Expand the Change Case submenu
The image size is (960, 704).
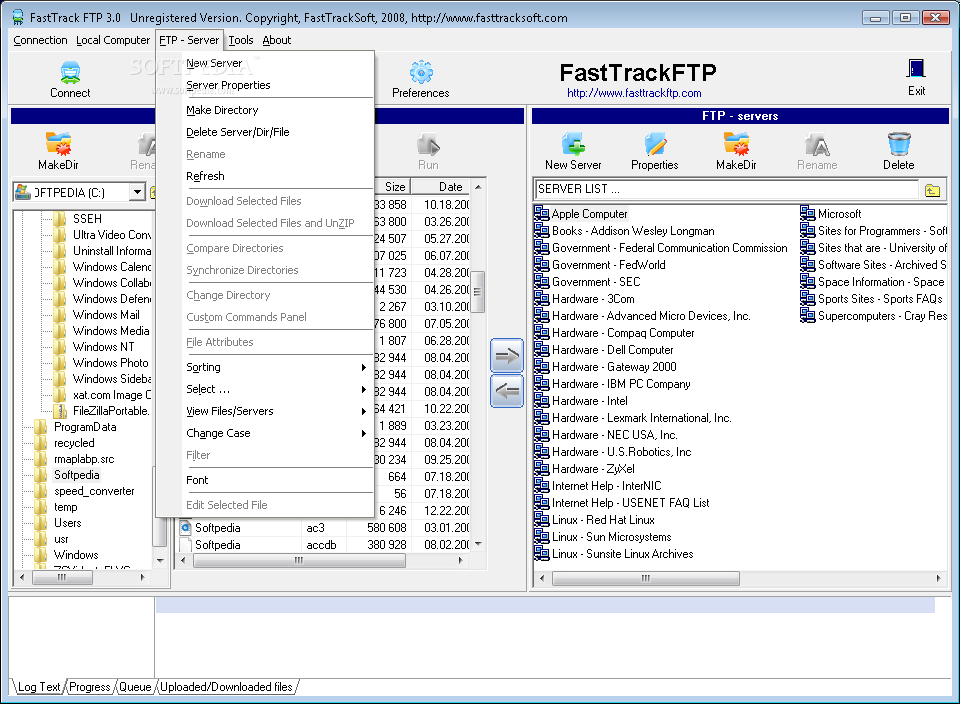pyautogui.click(x=364, y=433)
